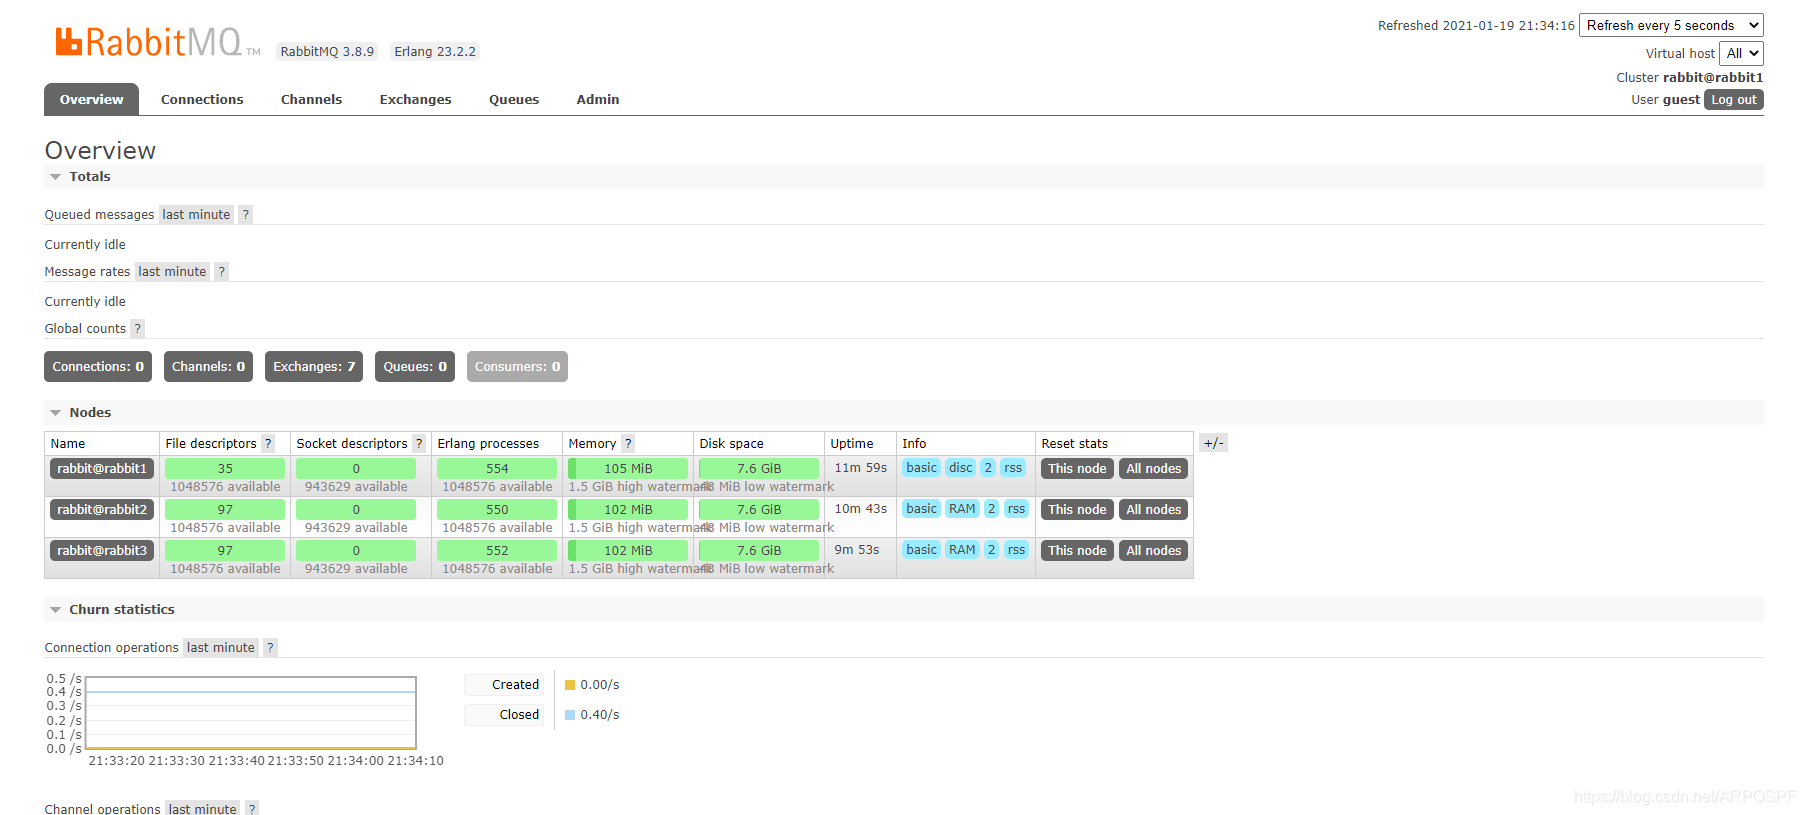Open Exchanges: 7 count
1806x815 pixels.
click(314, 366)
